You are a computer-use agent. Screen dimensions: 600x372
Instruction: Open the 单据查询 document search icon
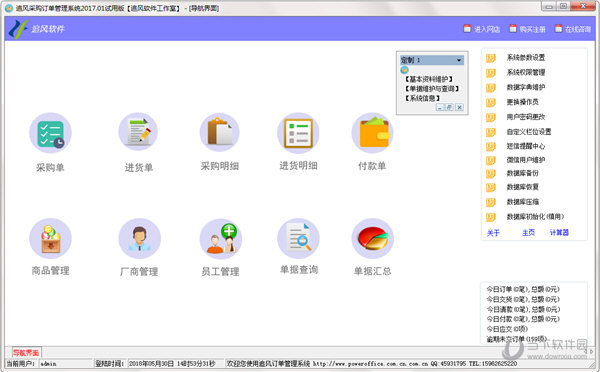coord(298,239)
